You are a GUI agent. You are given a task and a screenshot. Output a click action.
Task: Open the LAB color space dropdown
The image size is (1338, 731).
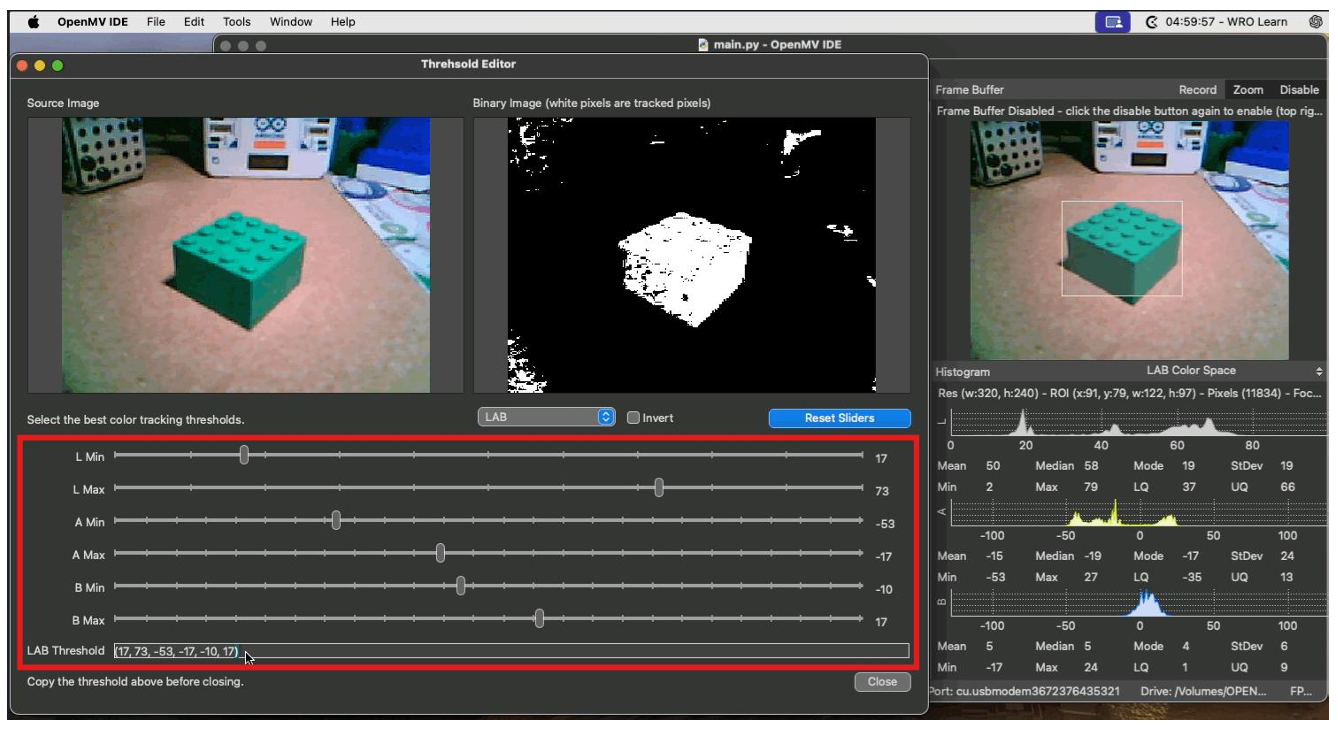(546, 418)
